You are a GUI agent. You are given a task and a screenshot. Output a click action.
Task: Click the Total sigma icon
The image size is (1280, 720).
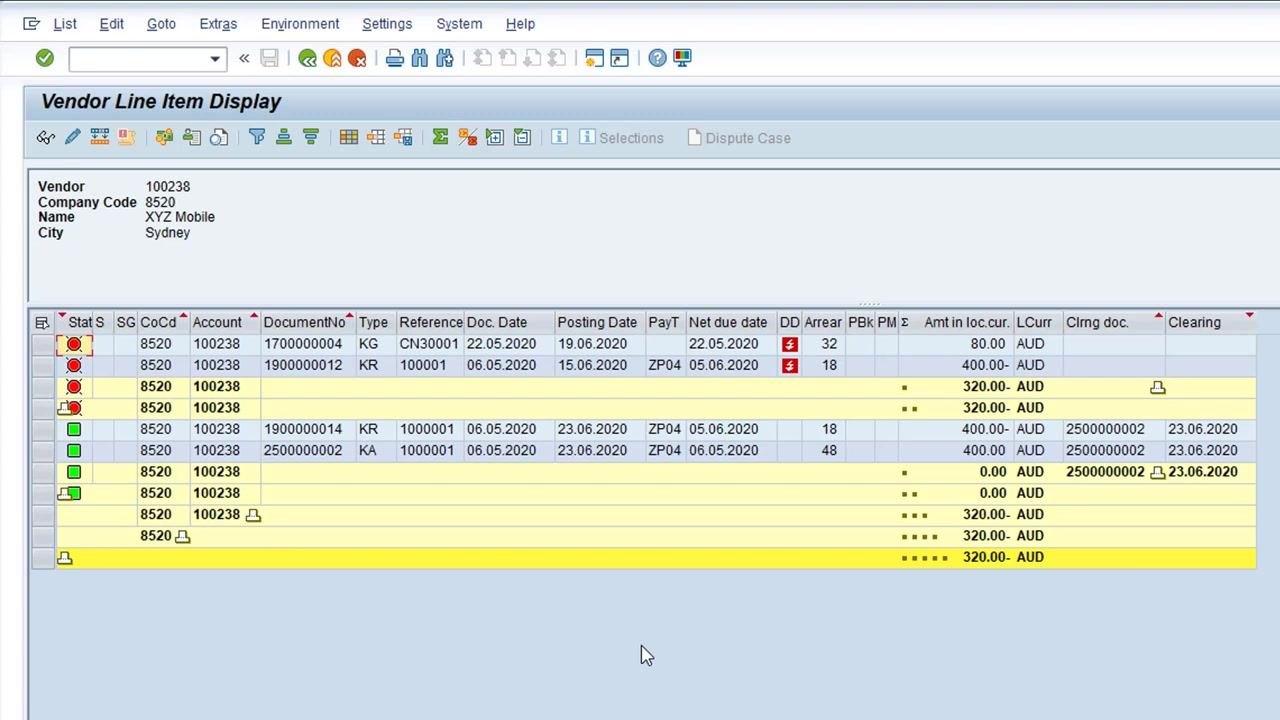[440, 138]
